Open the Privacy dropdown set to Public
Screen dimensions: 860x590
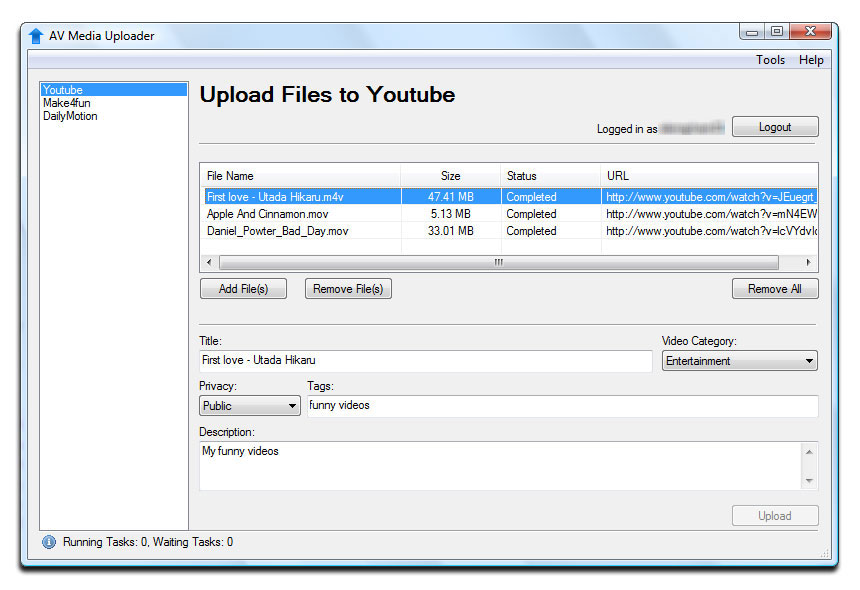(250, 406)
